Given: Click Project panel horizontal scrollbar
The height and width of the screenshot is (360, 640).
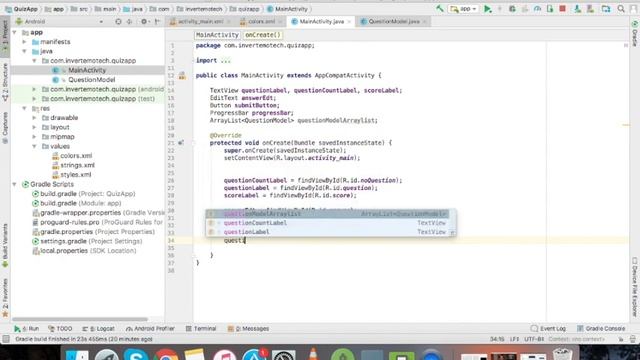Looking at the screenshot, I should coord(80,319).
